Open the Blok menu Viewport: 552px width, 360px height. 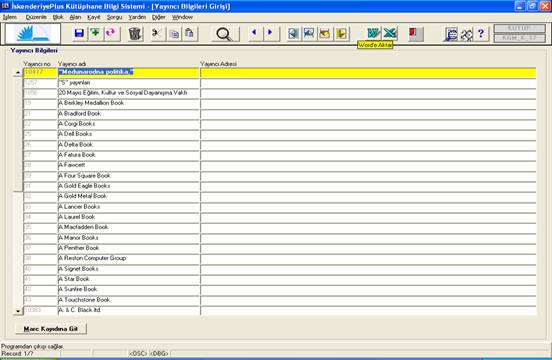pos(58,17)
